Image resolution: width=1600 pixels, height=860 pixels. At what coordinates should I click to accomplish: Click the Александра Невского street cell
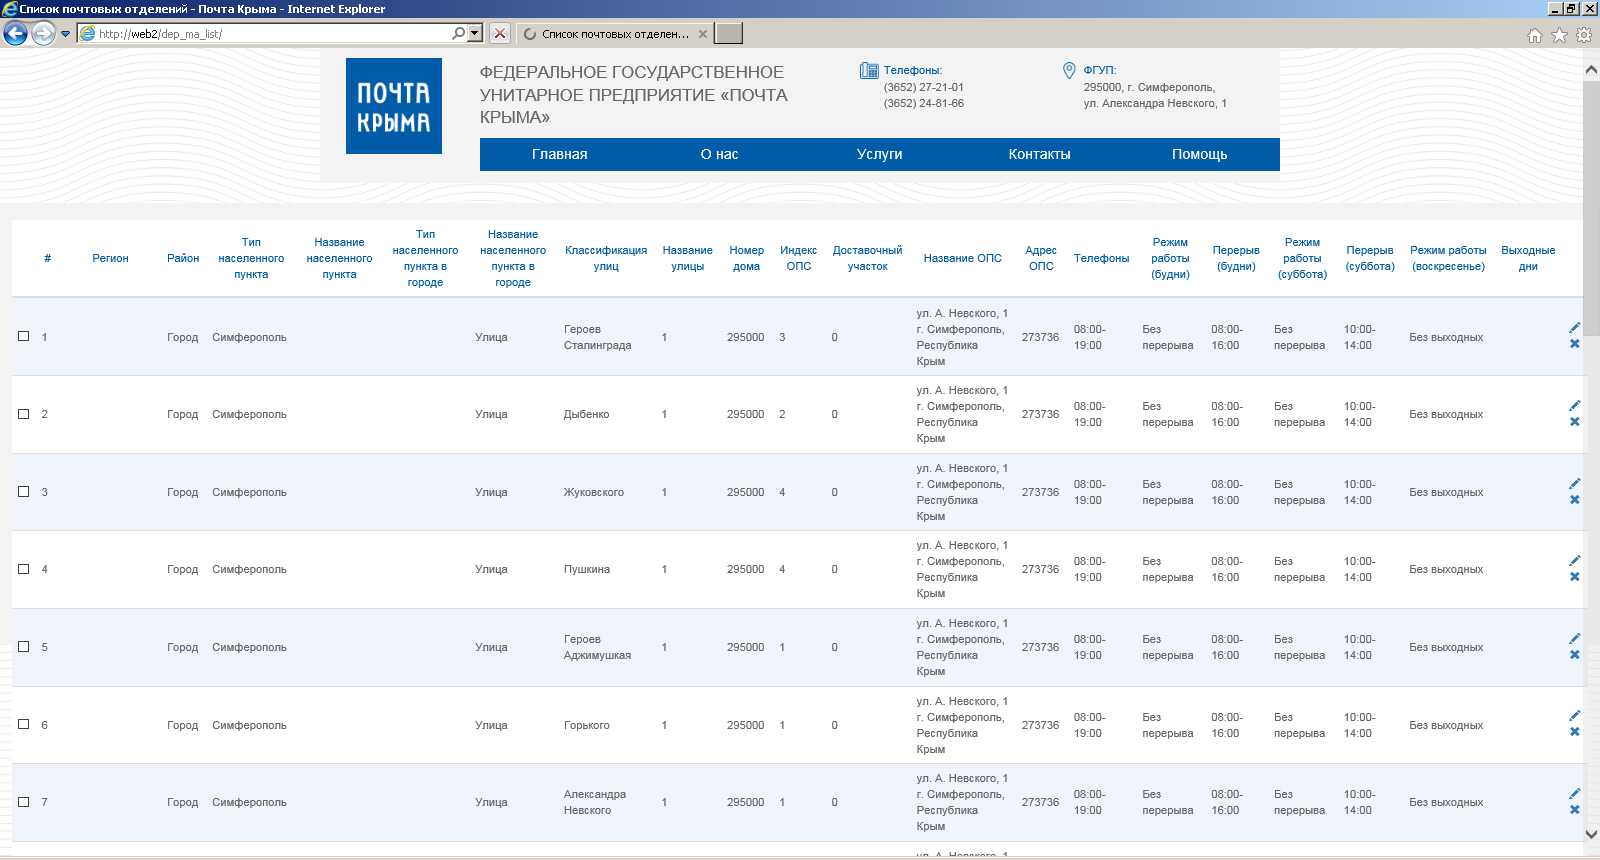pyautogui.click(x=594, y=802)
